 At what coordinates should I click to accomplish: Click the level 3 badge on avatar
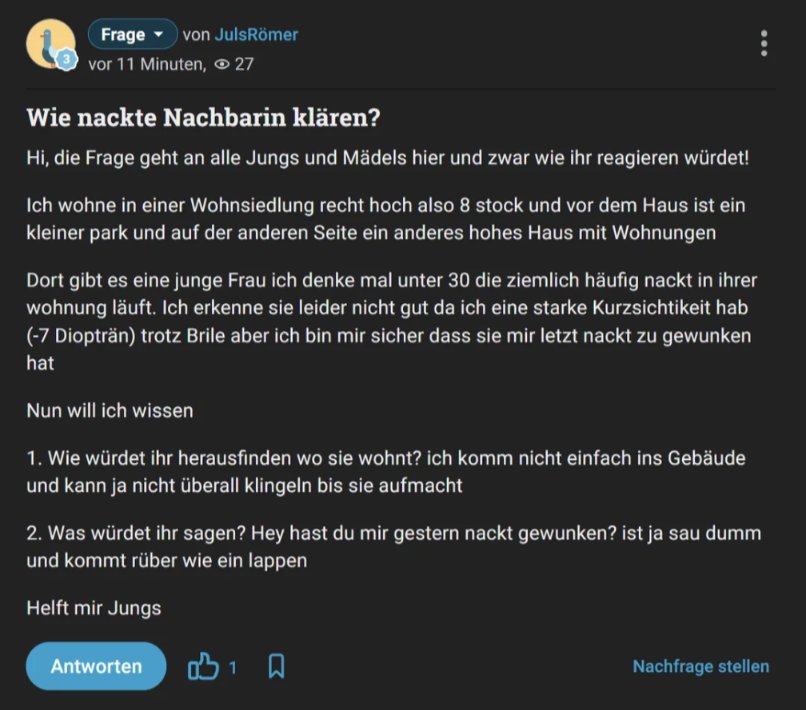[66, 60]
